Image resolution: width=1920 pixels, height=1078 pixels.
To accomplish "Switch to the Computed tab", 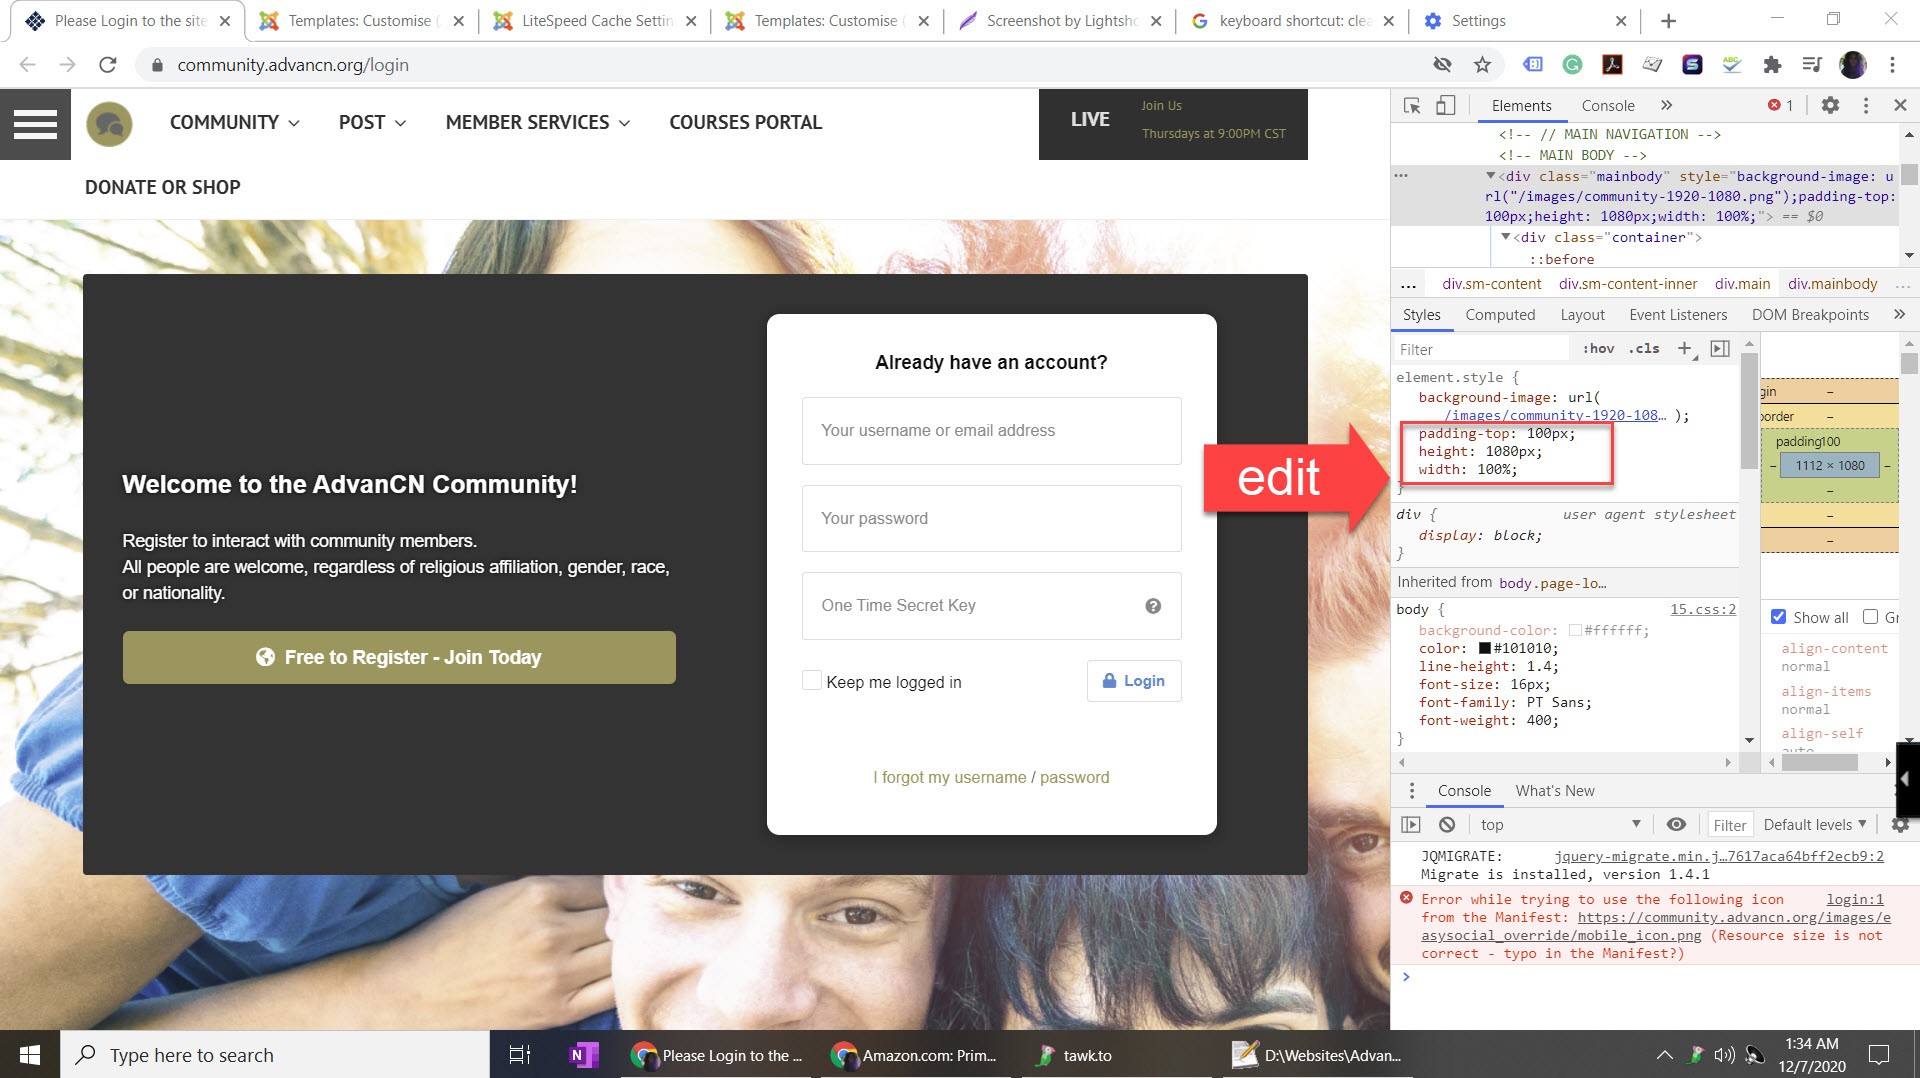I will 1500,314.
